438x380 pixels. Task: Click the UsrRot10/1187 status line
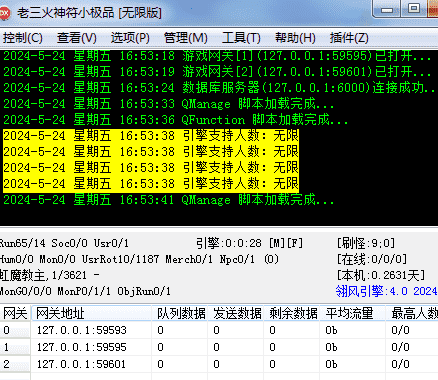pos(139,259)
